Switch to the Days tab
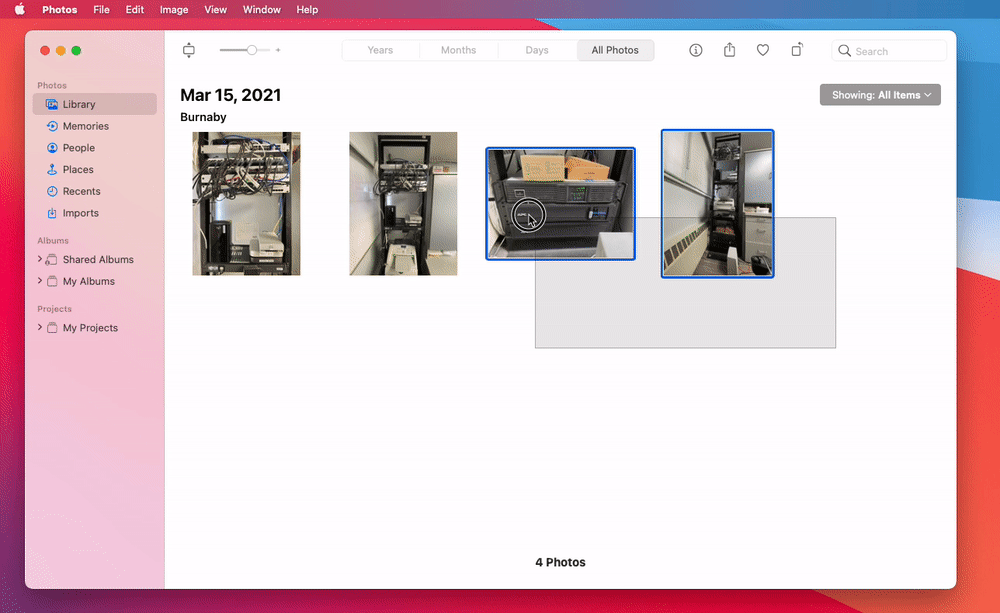Screen dimensions: 1000x613 pyautogui.click(x=537, y=50)
